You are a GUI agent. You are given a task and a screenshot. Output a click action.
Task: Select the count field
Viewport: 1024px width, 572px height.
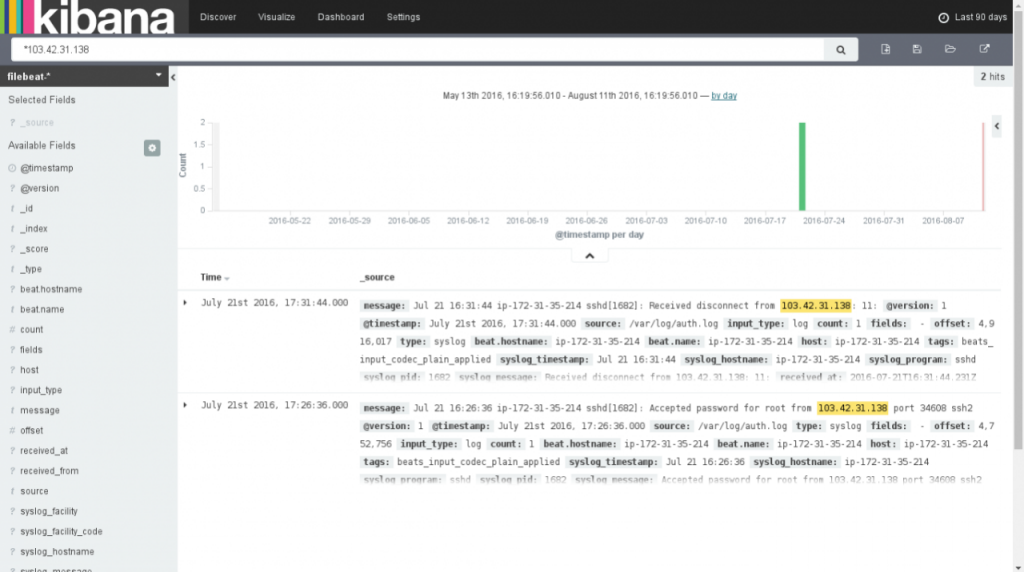click(x=31, y=330)
